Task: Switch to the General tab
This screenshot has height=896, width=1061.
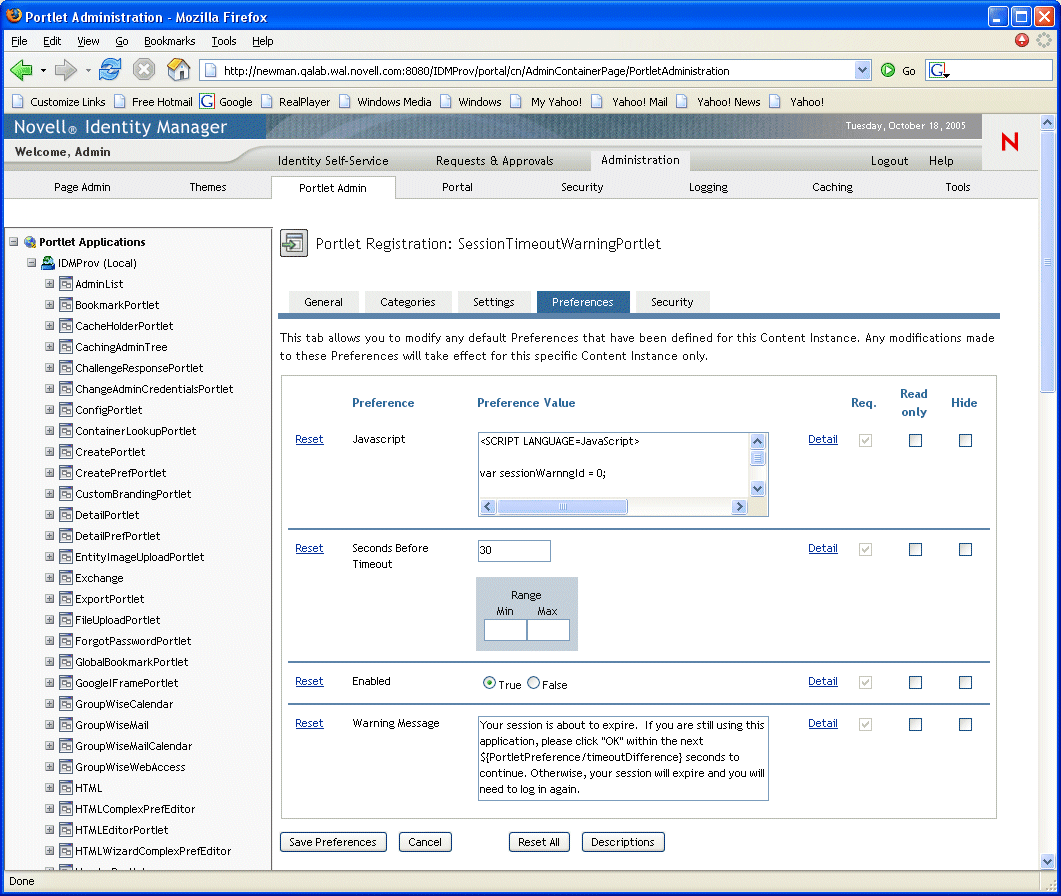Action: pos(323,302)
